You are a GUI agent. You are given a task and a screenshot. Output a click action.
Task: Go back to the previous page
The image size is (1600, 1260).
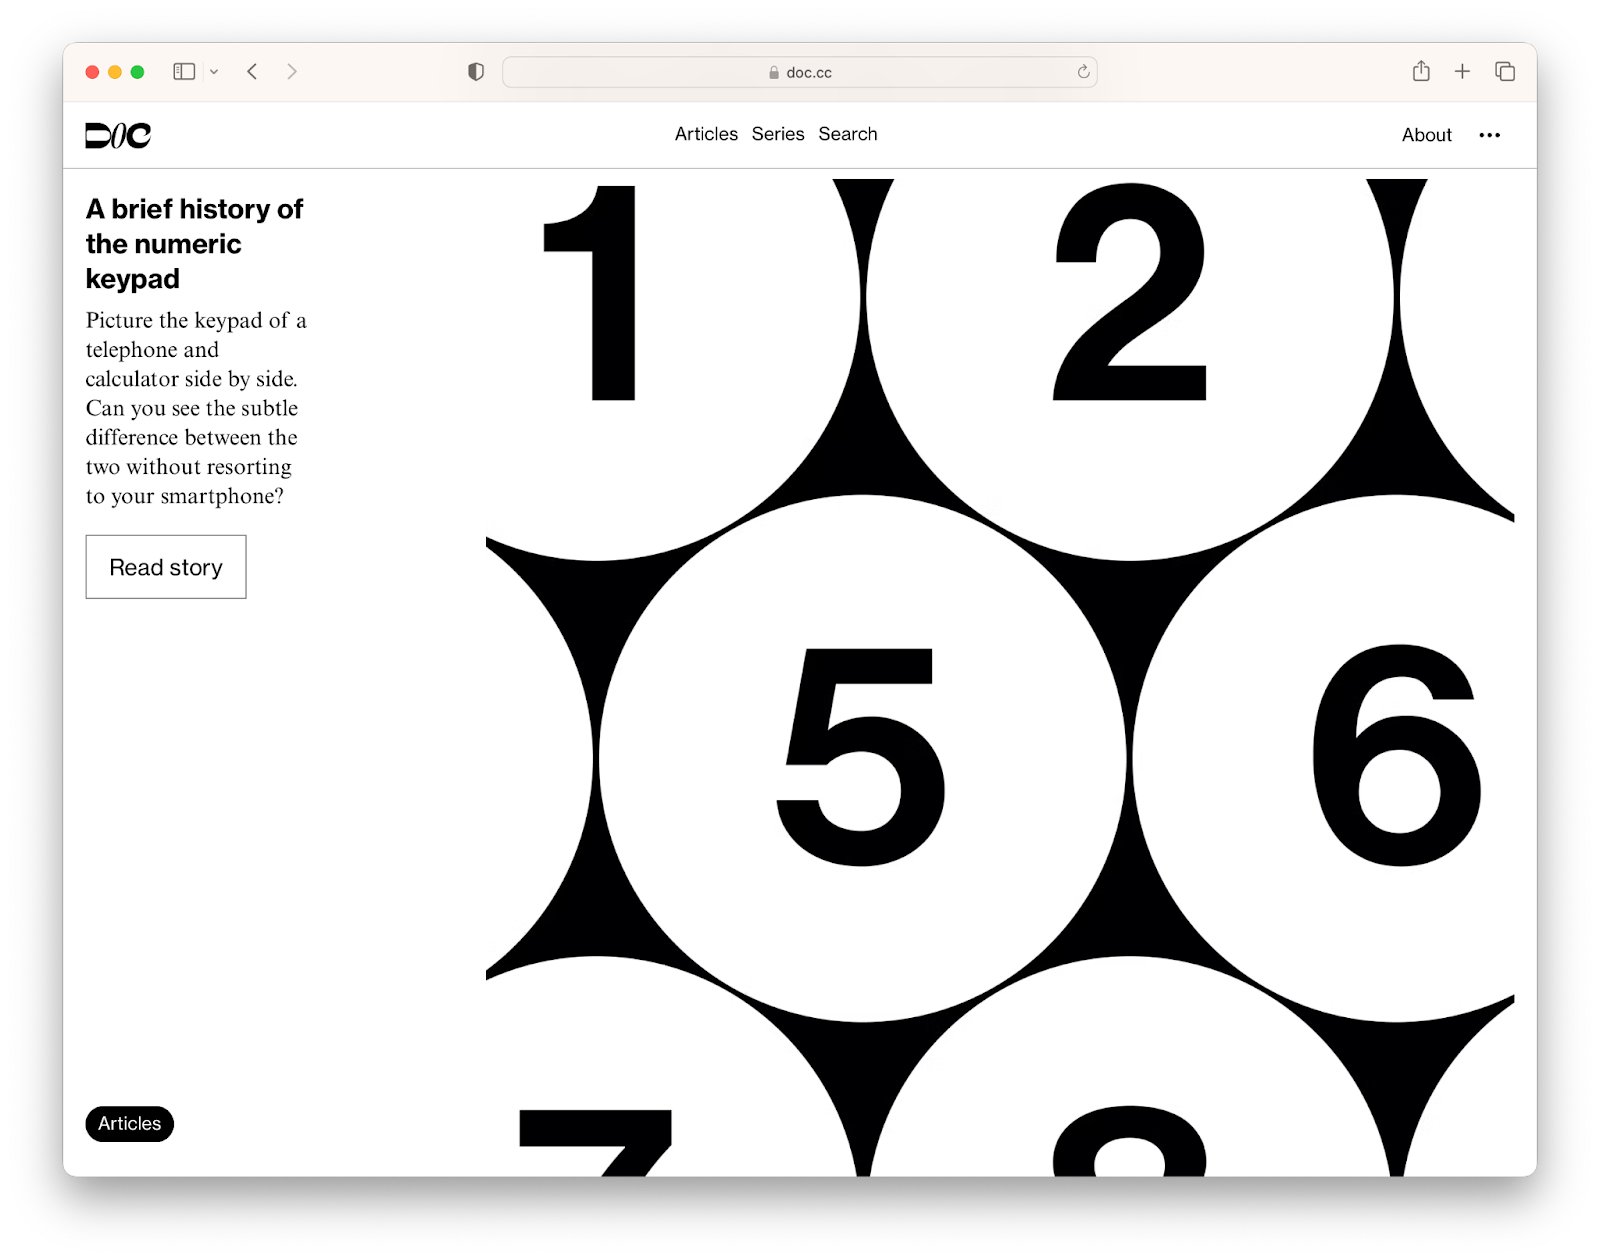click(x=252, y=72)
